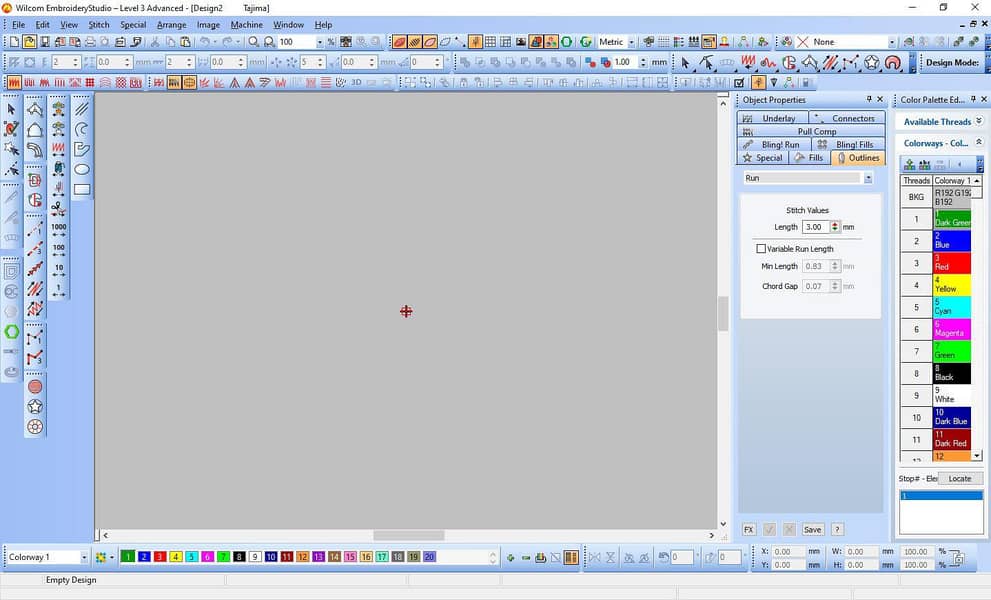Click the New design icon
The image size is (991, 600).
[x=13, y=42]
